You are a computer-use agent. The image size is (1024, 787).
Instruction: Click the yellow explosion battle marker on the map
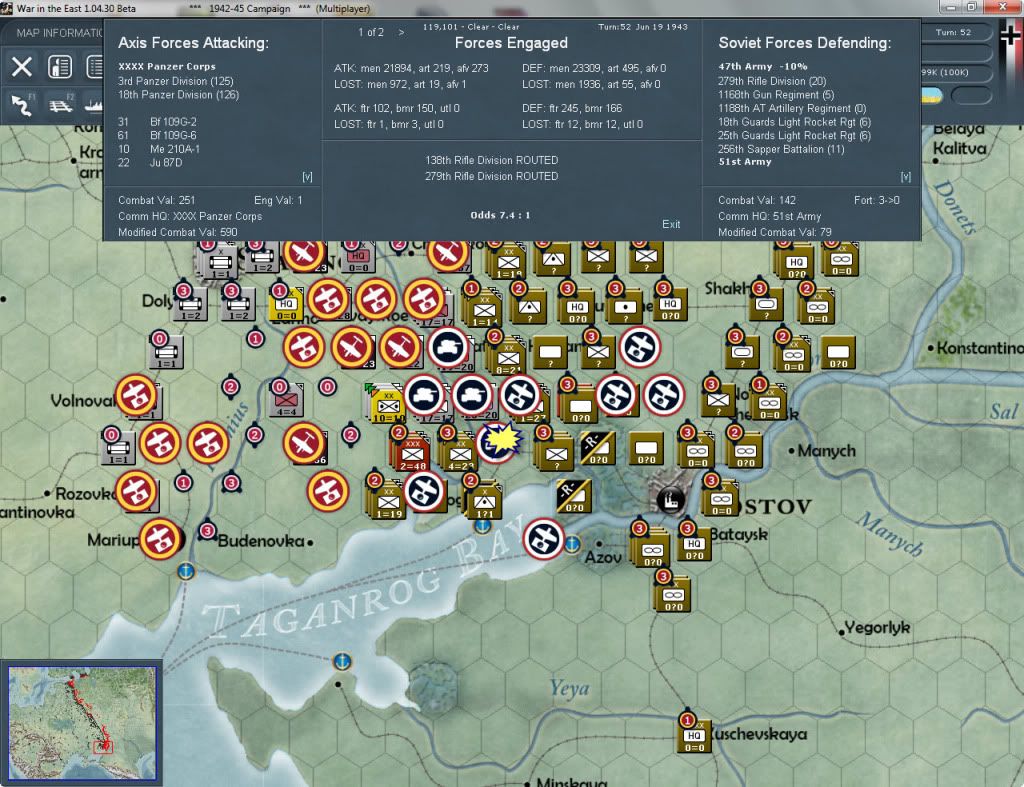500,441
